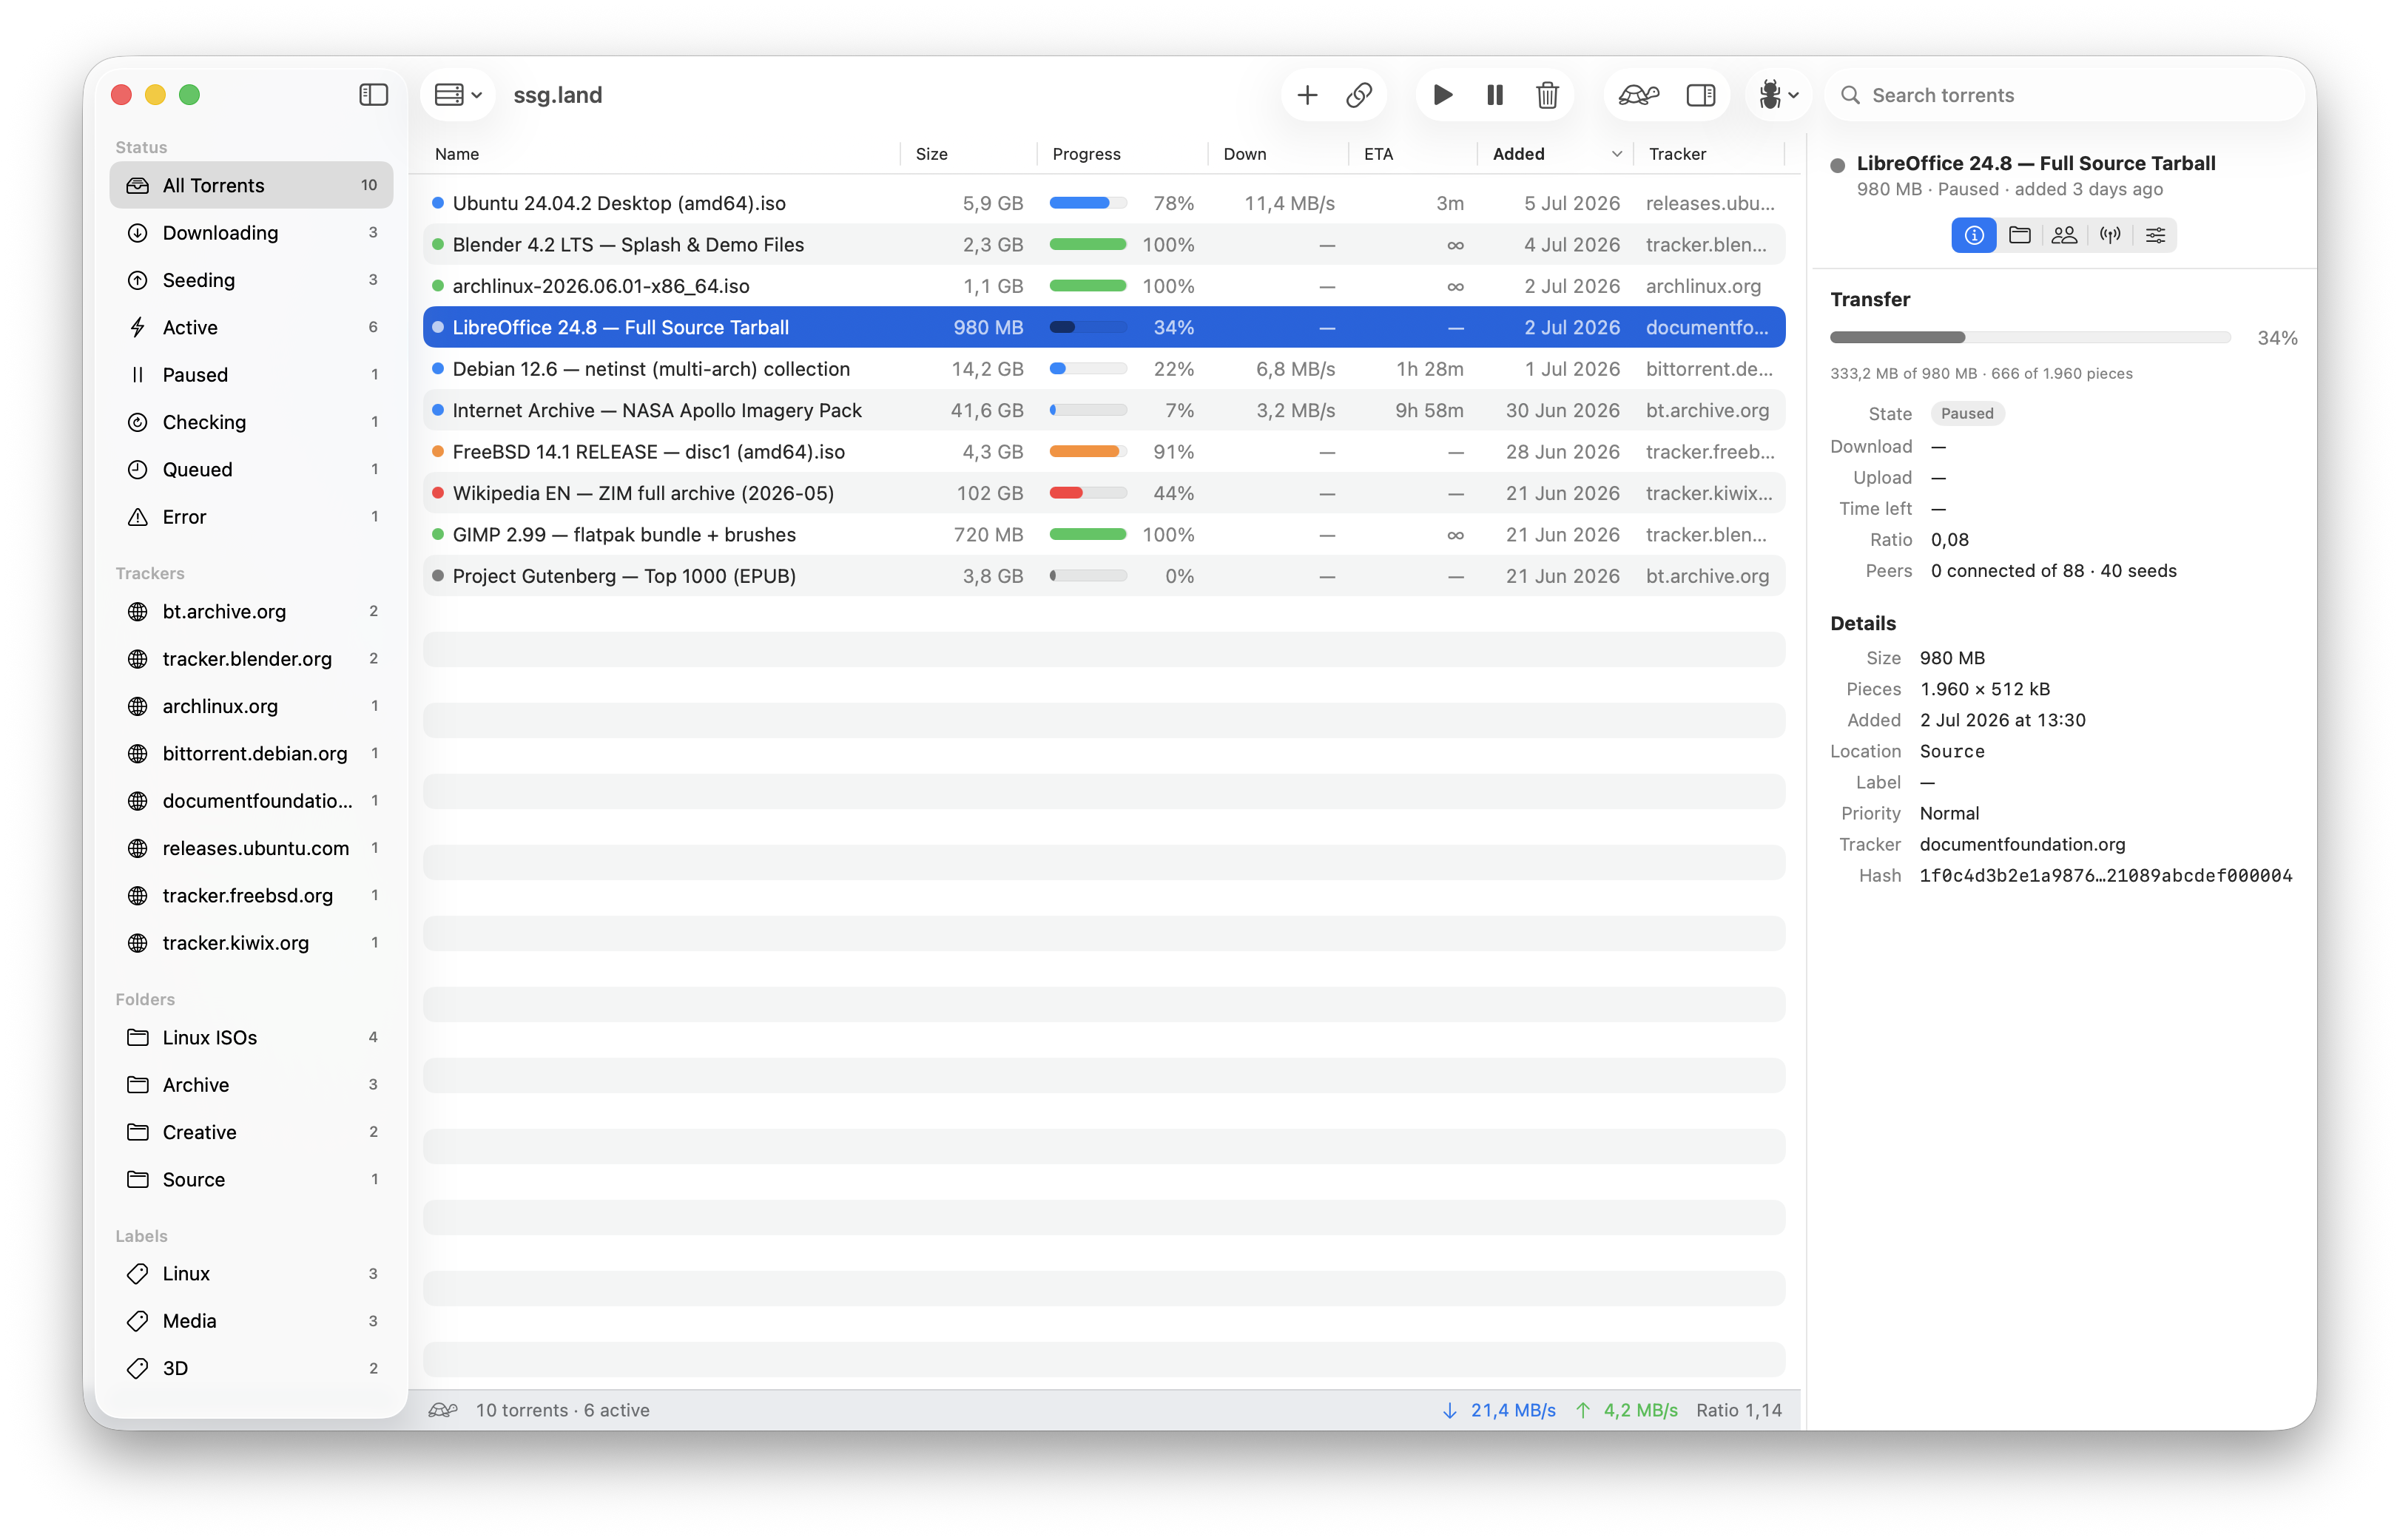Add torrent from link icon

click(x=1358, y=95)
